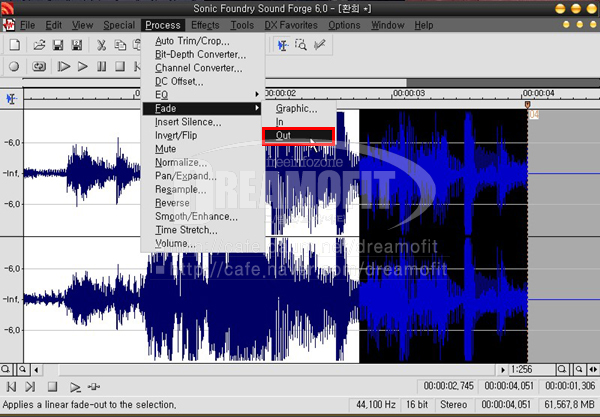Viewport: 600px width, 417px height.
Task: Select the Pencil tool in toolbar
Action: [320, 45]
